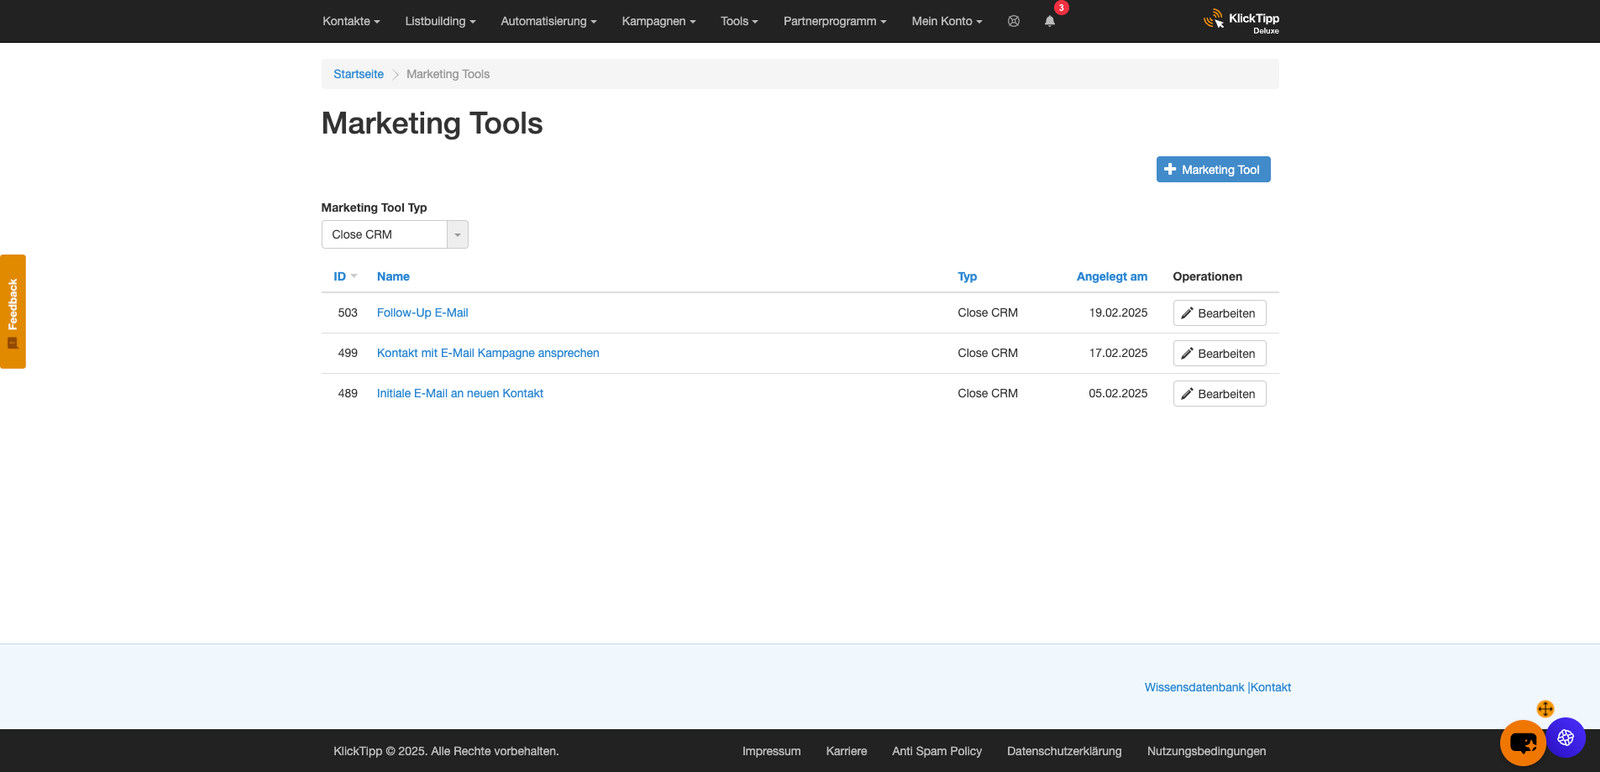Open the Karriere footer link

click(x=846, y=751)
